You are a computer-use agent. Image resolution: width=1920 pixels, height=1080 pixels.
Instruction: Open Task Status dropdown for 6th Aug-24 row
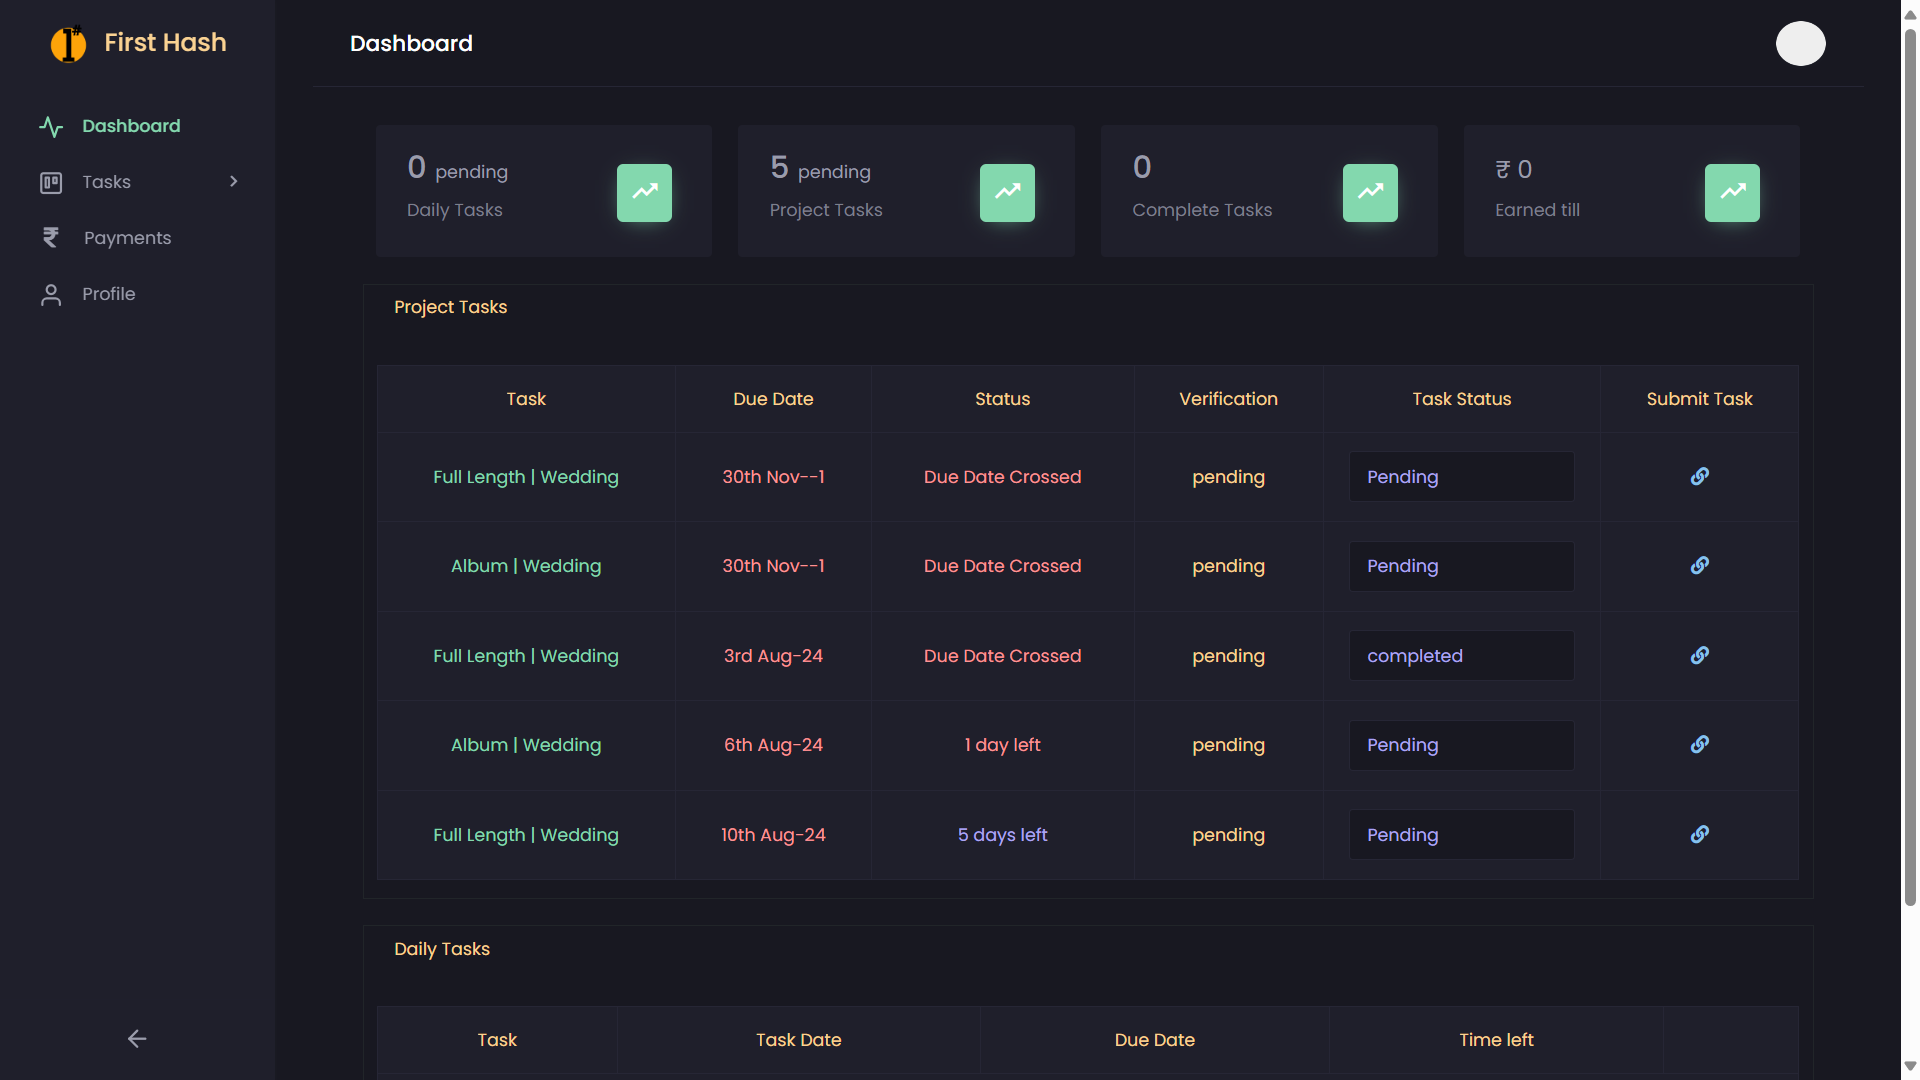coord(1461,745)
